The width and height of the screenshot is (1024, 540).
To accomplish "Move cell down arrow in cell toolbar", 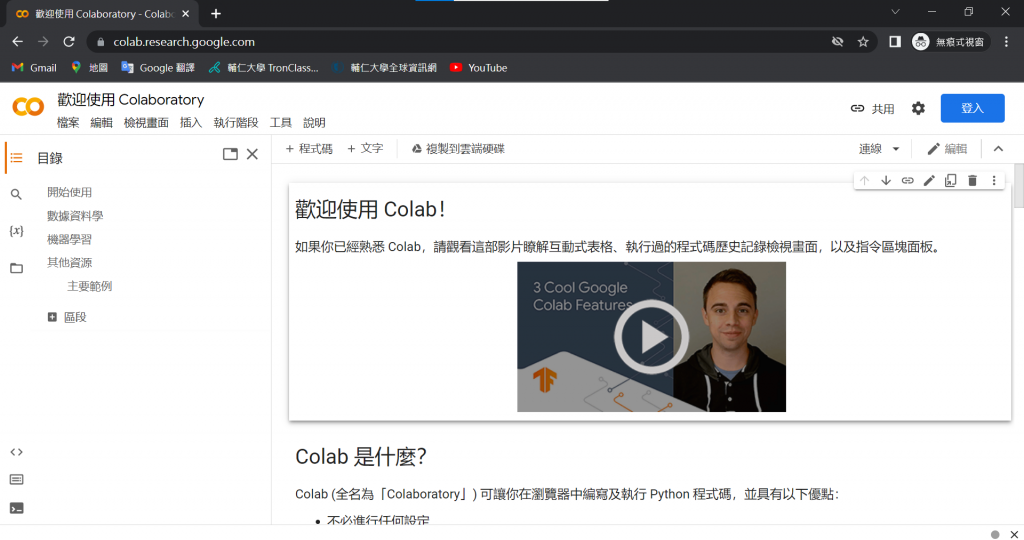I will pos(886,180).
